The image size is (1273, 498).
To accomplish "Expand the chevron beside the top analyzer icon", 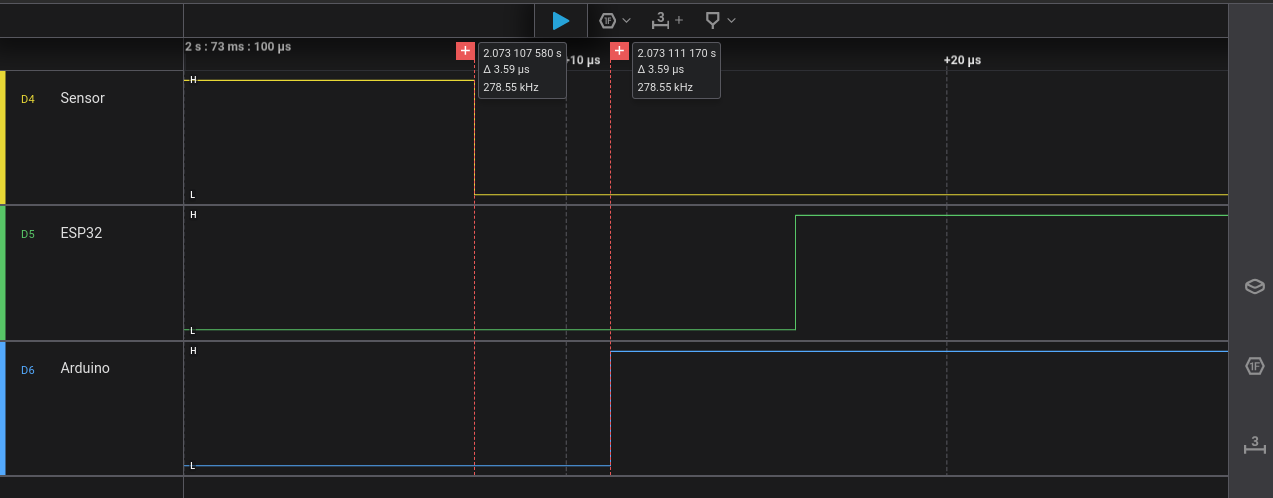I will 627,20.
